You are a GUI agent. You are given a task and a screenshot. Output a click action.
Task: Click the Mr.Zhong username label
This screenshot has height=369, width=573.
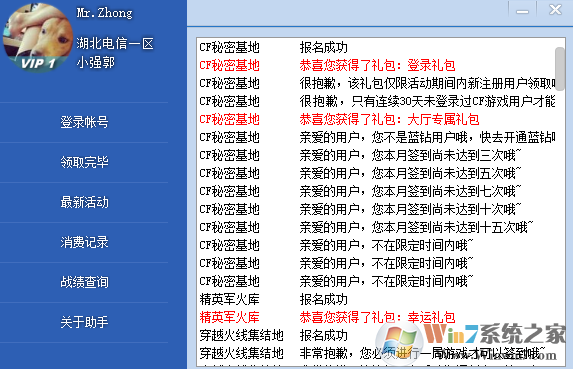[105, 13]
